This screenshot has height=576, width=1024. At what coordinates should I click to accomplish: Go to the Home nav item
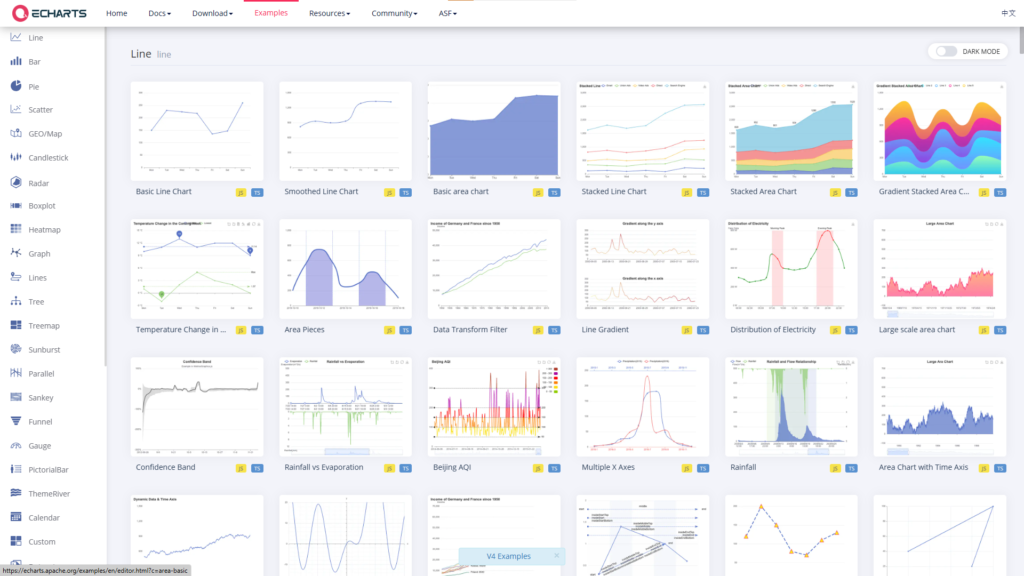click(117, 14)
